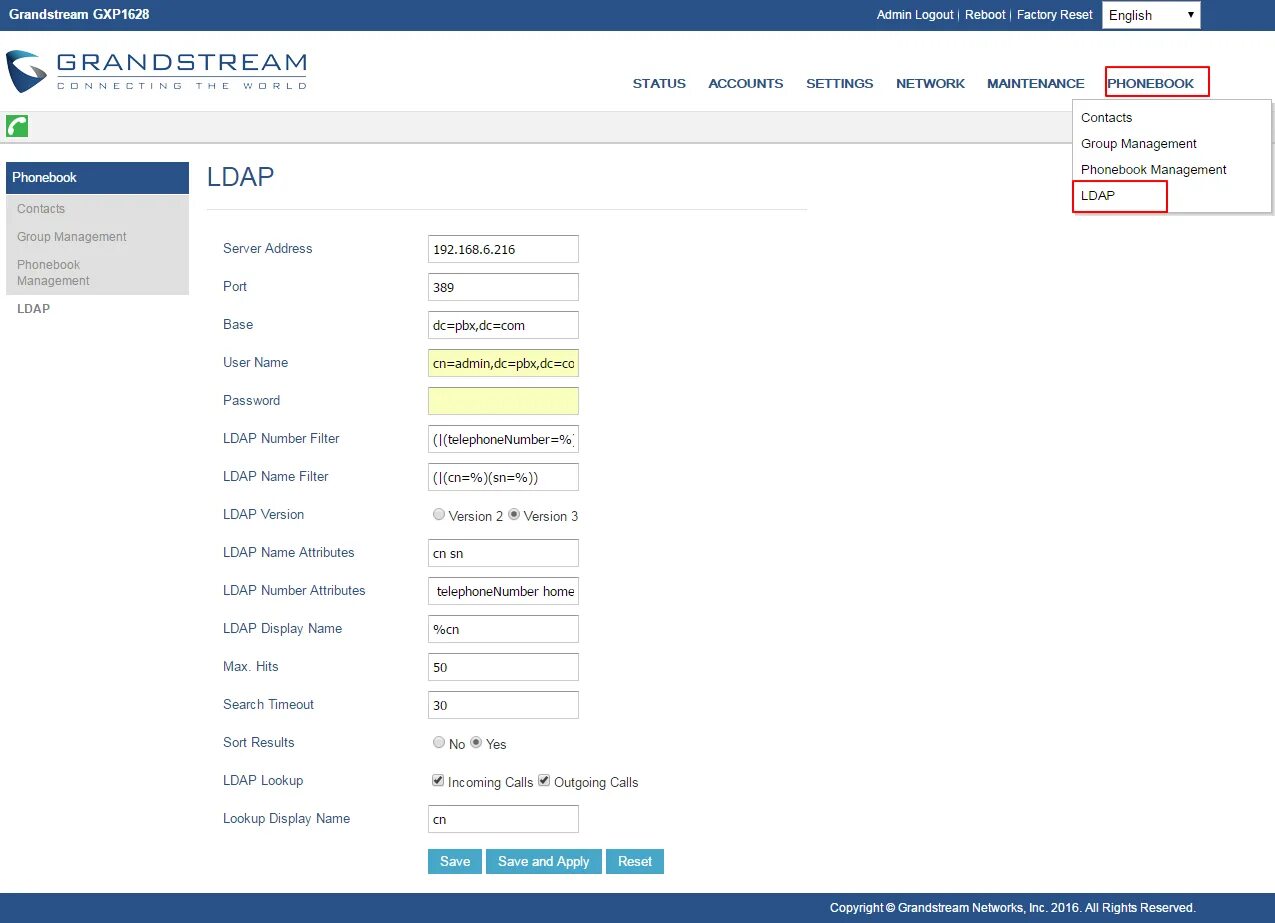The width and height of the screenshot is (1275, 923).
Task: Click the Factory Reset link
Action: pyautogui.click(x=1055, y=15)
